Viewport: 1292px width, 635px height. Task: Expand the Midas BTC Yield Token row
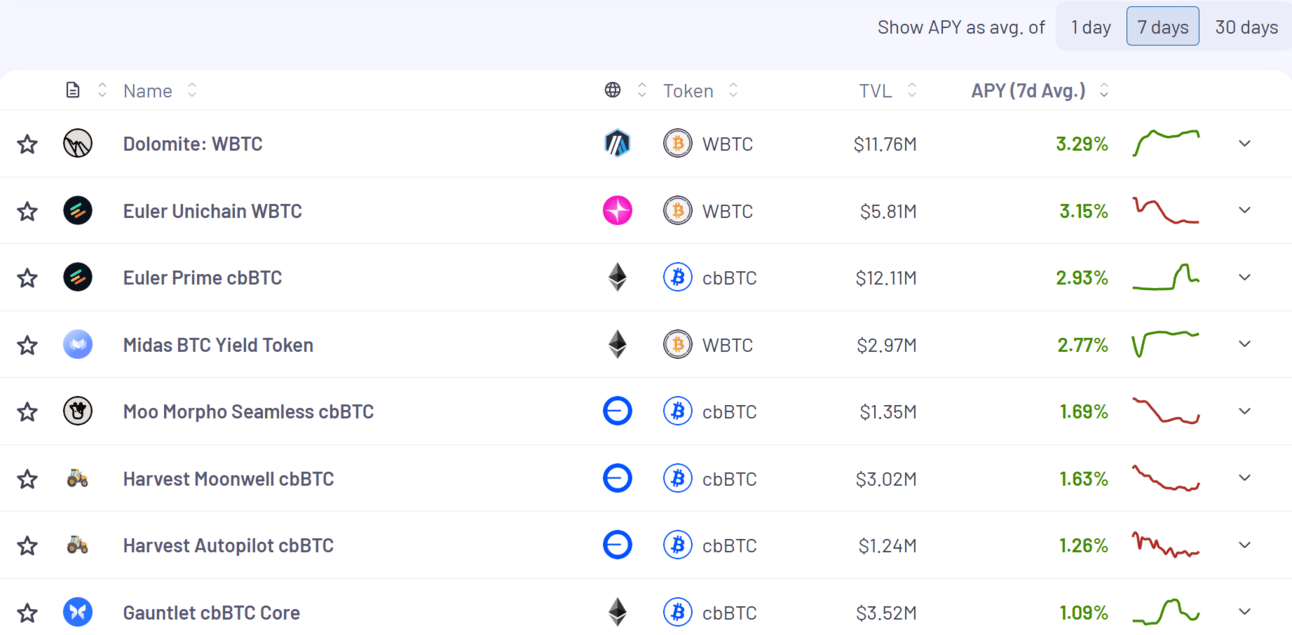pos(1245,345)
